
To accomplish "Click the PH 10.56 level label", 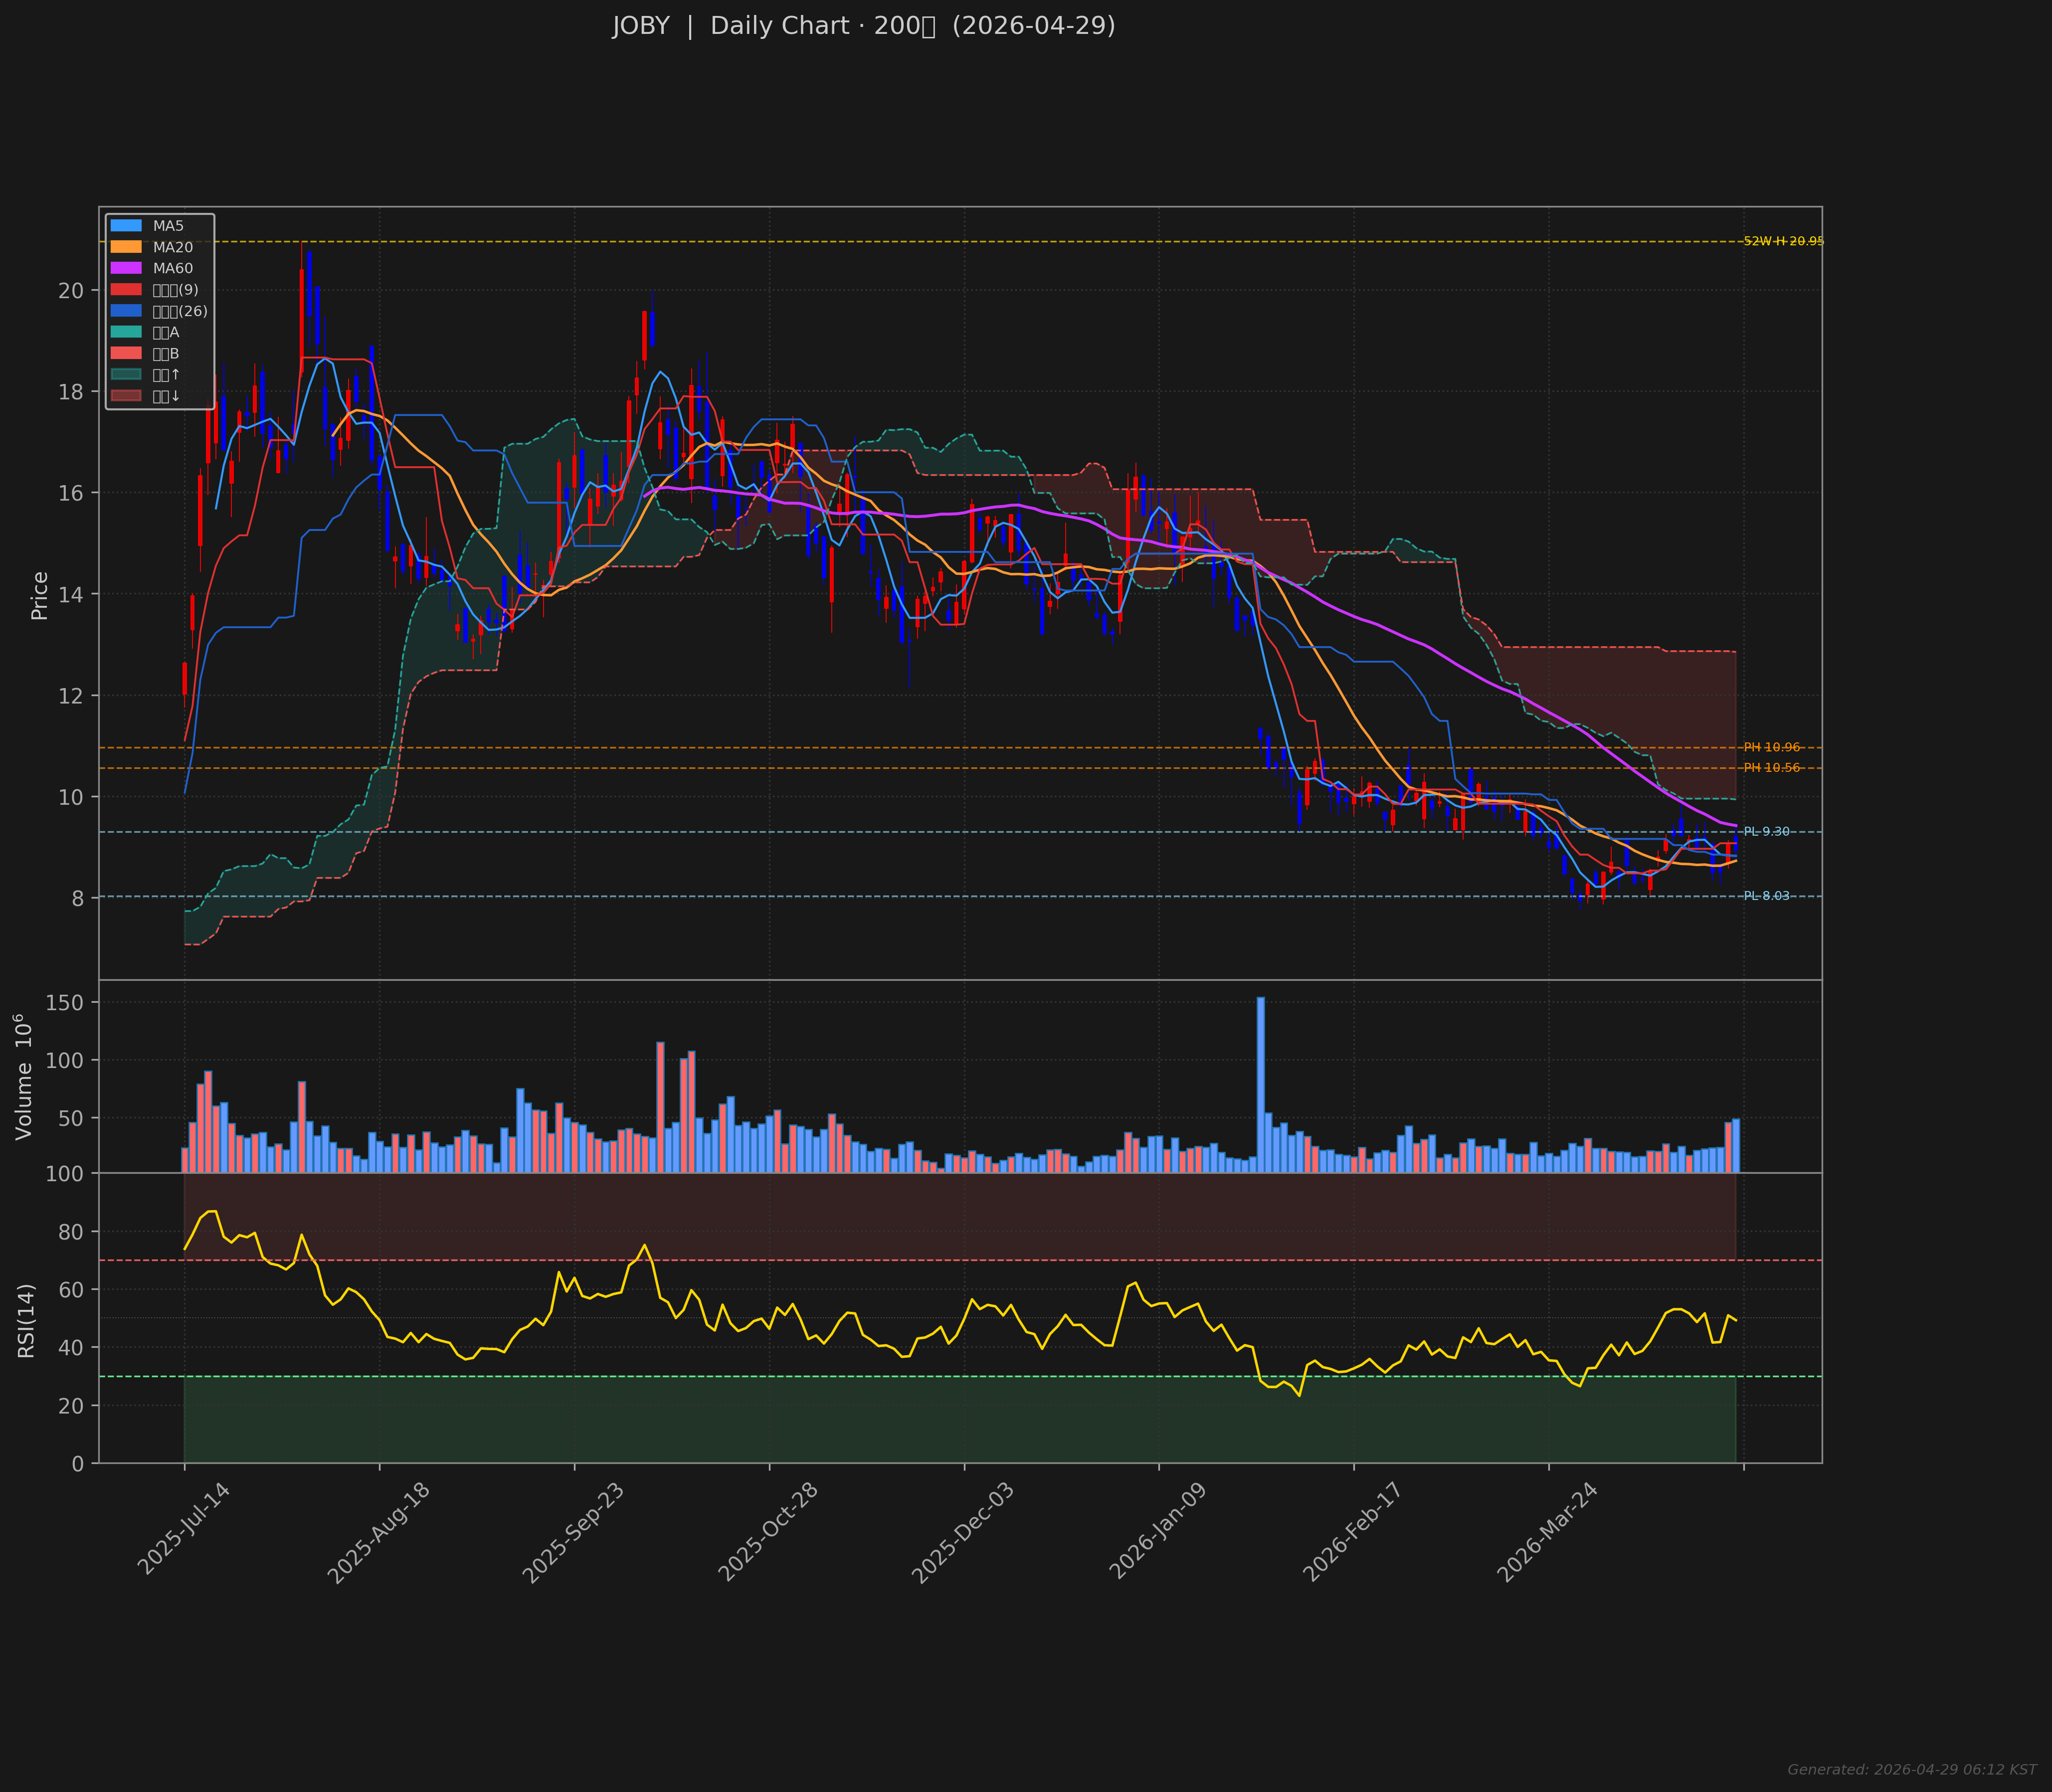I will pyautogui.click(x=1771, y=768).
